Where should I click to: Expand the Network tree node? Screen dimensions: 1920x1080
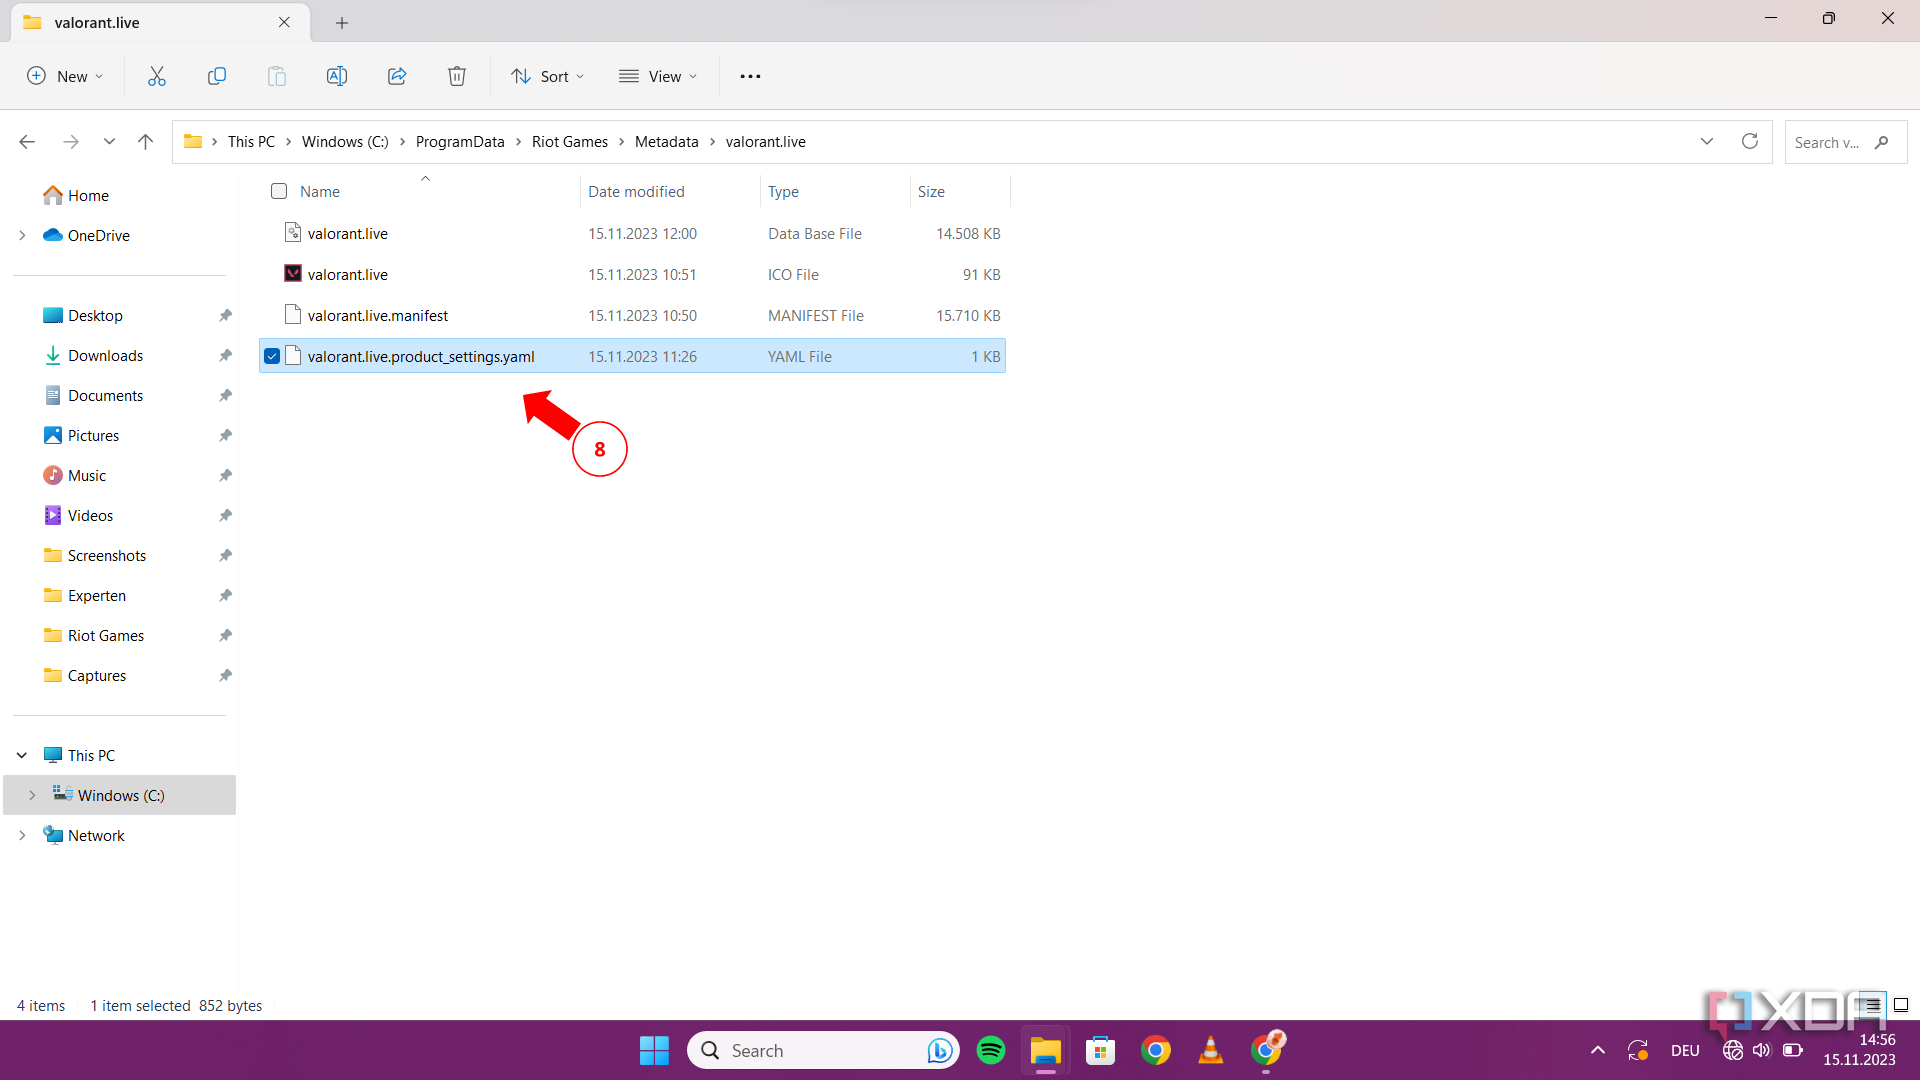click(x=22, y=836)
